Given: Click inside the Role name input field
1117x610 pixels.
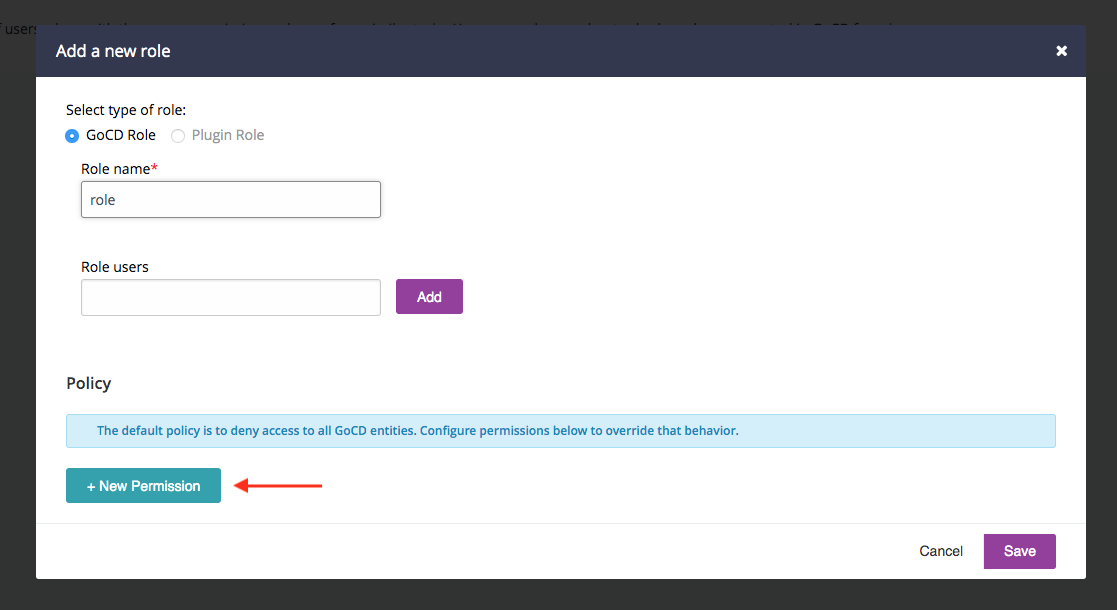Looking at the screenshot, I should click(230, 199).
